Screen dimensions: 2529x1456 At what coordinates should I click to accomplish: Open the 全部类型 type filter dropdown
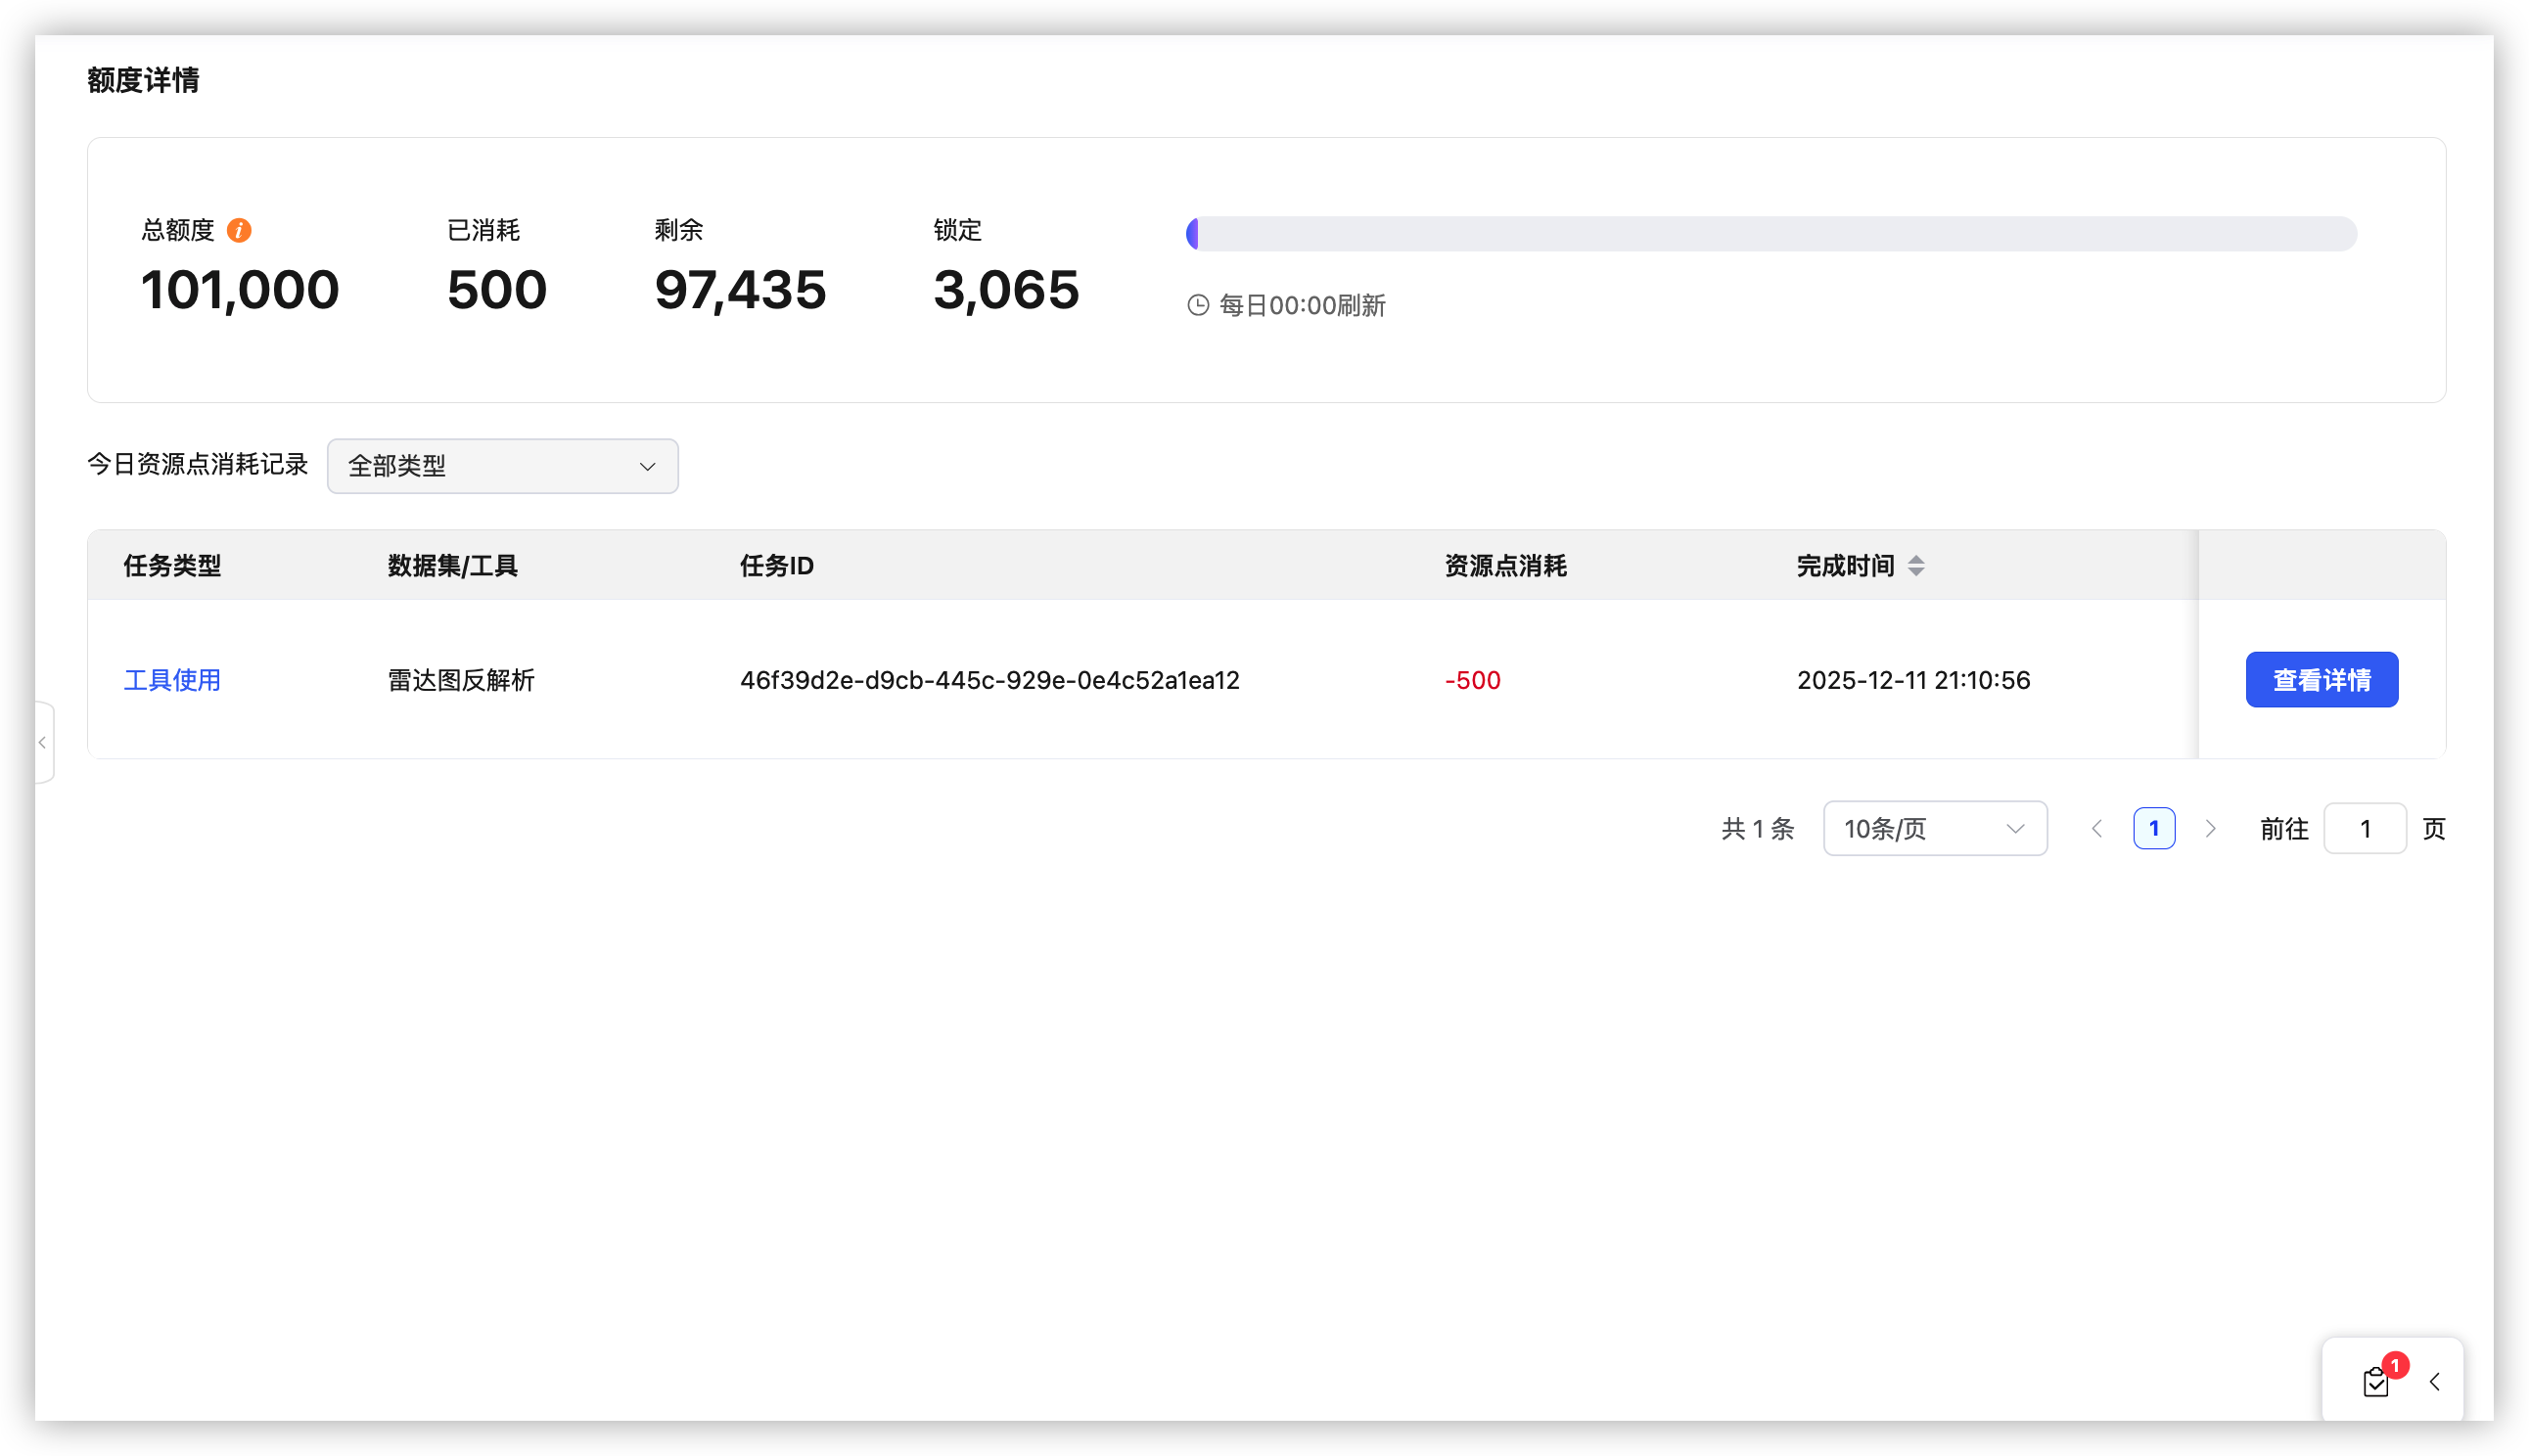502,466
